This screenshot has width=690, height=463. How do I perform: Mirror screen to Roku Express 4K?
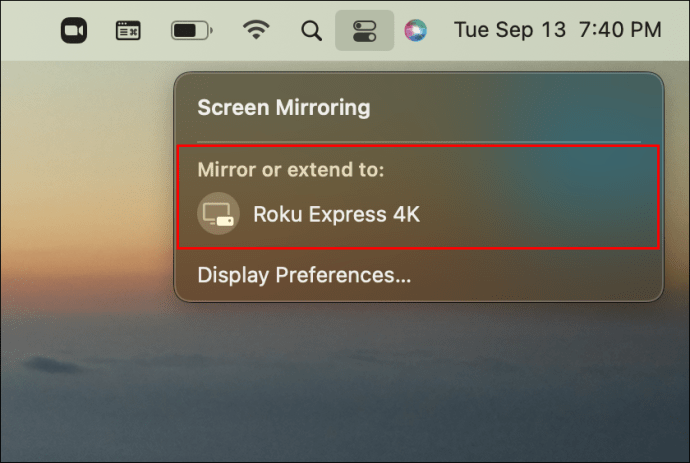pos(336,213)
